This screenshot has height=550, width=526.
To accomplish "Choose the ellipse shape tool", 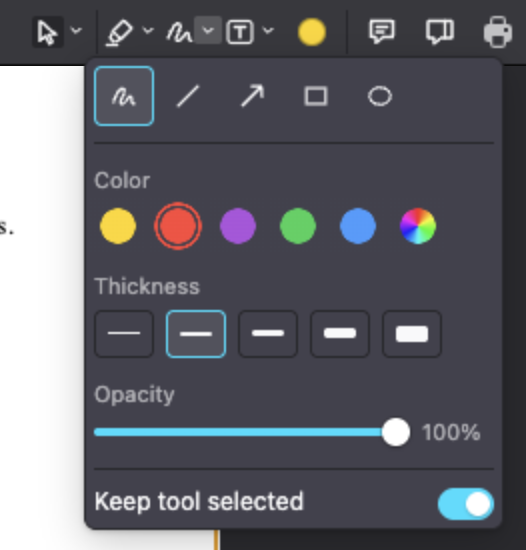I will point(380,96).
